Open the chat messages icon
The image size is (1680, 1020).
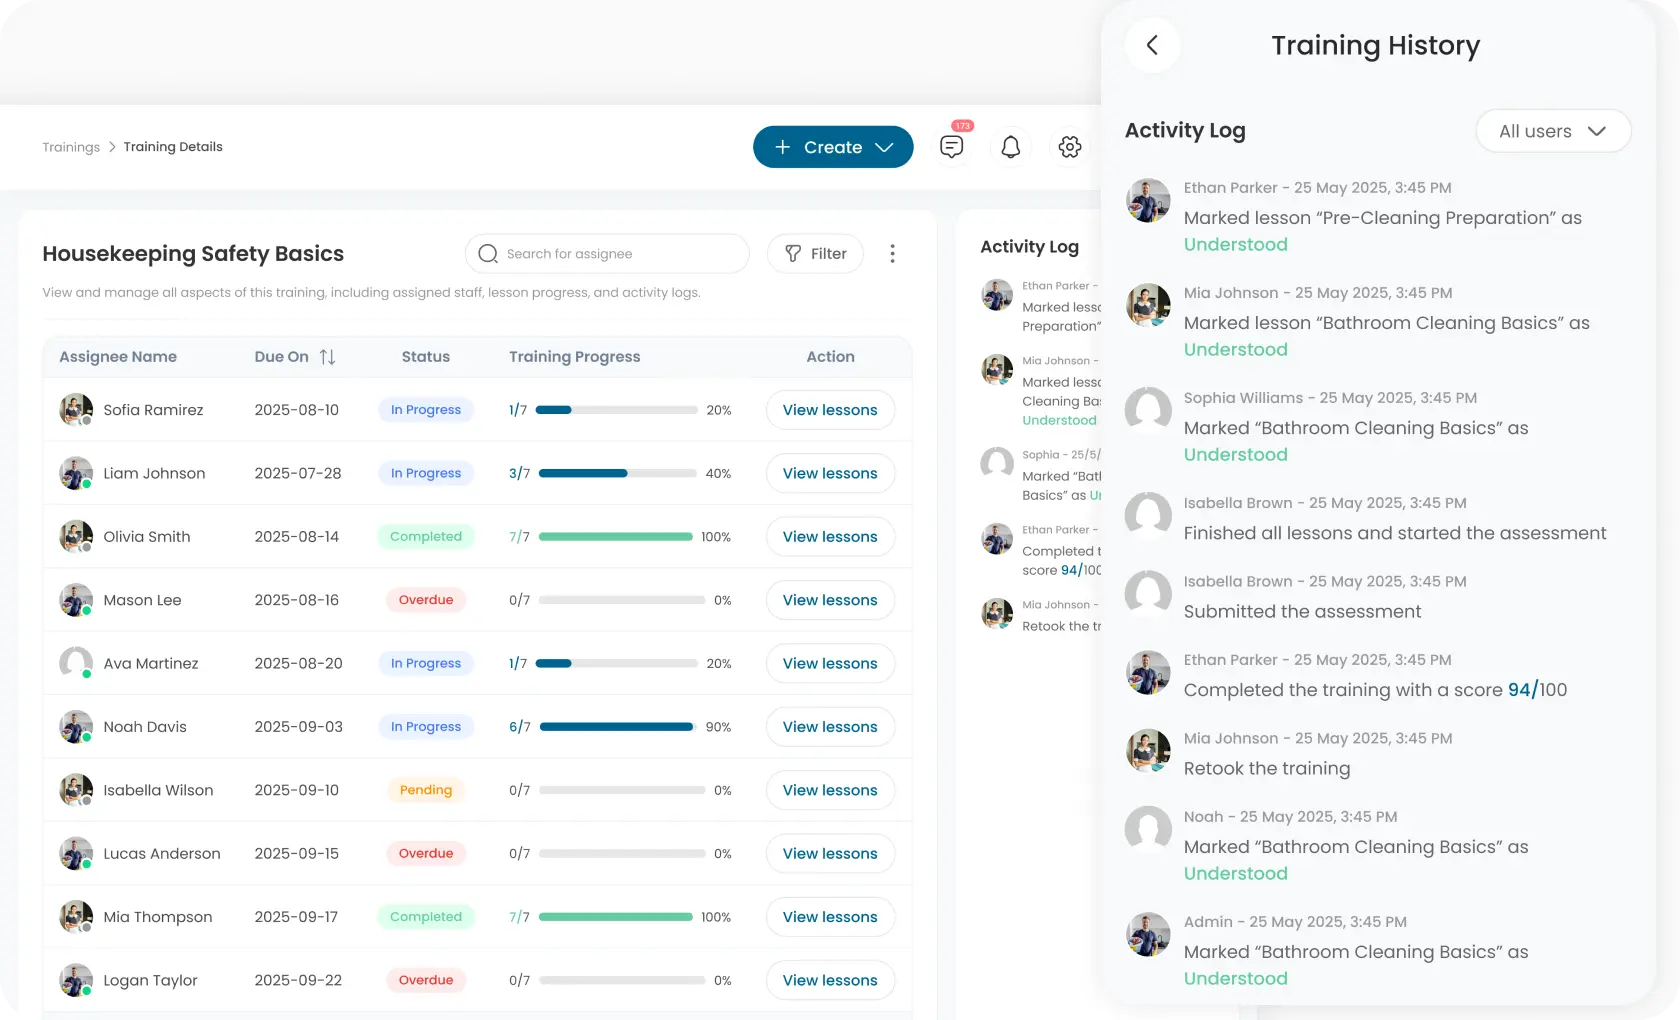point(951,147)
